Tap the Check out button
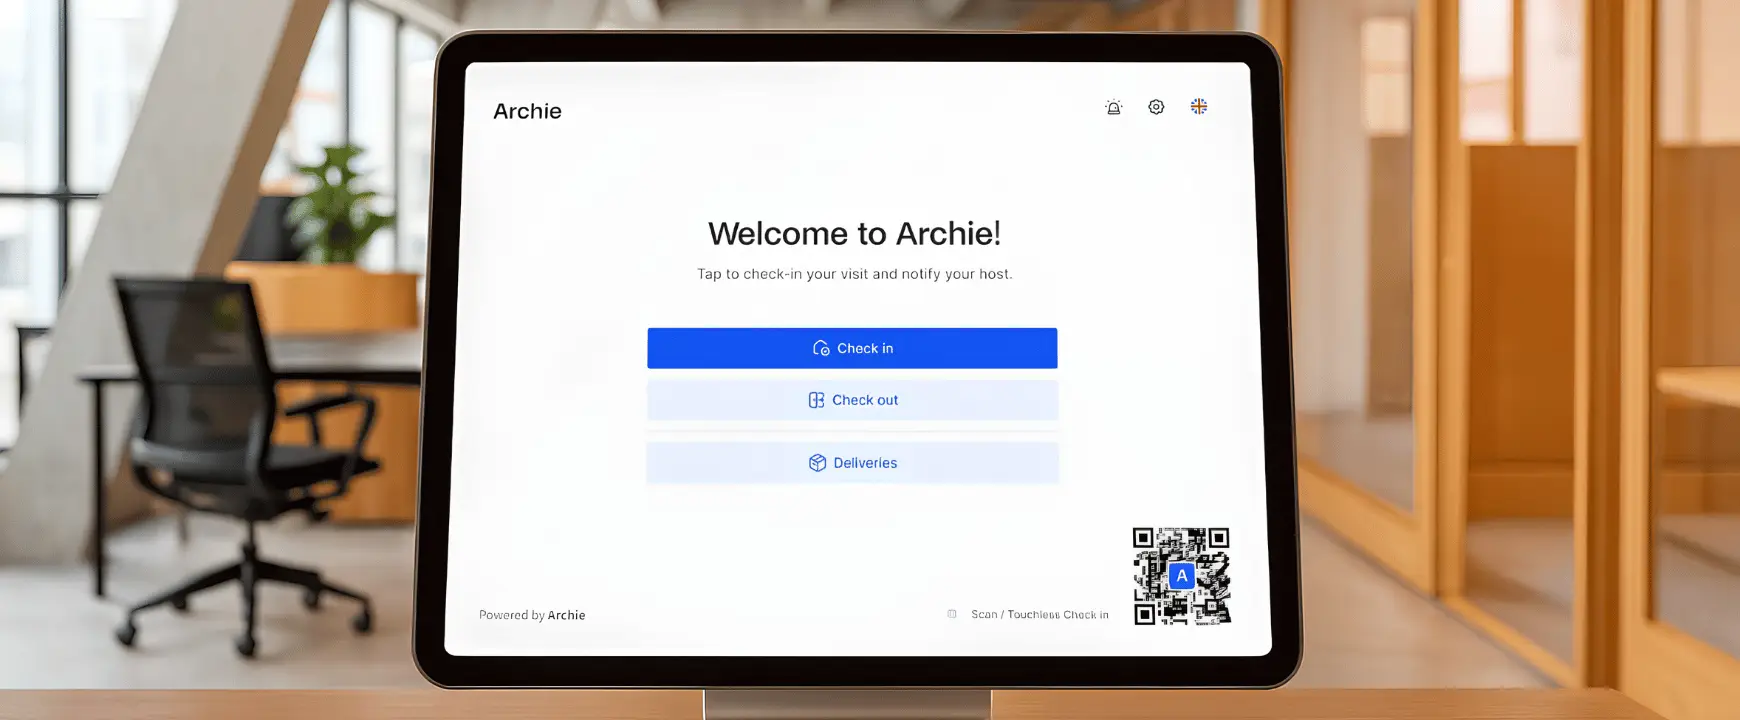Viewport: 1740px width, 720px height. click(852, 400)
